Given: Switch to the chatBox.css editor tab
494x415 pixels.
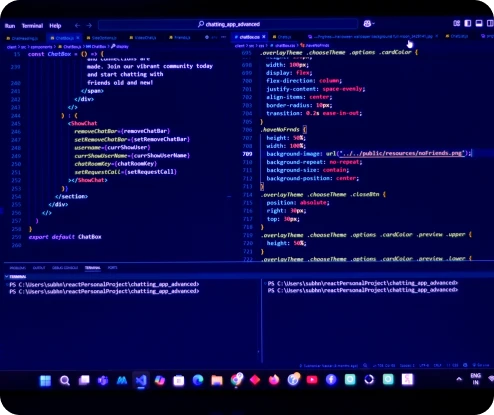Looking at the screenshot, I should (x=248, y=37).
